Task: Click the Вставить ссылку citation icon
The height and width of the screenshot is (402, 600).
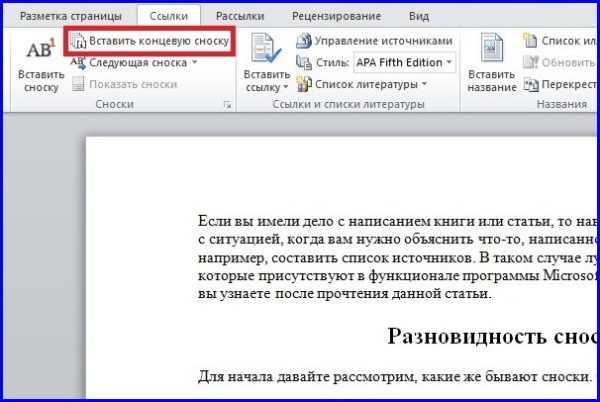Action: click(266, 47)
